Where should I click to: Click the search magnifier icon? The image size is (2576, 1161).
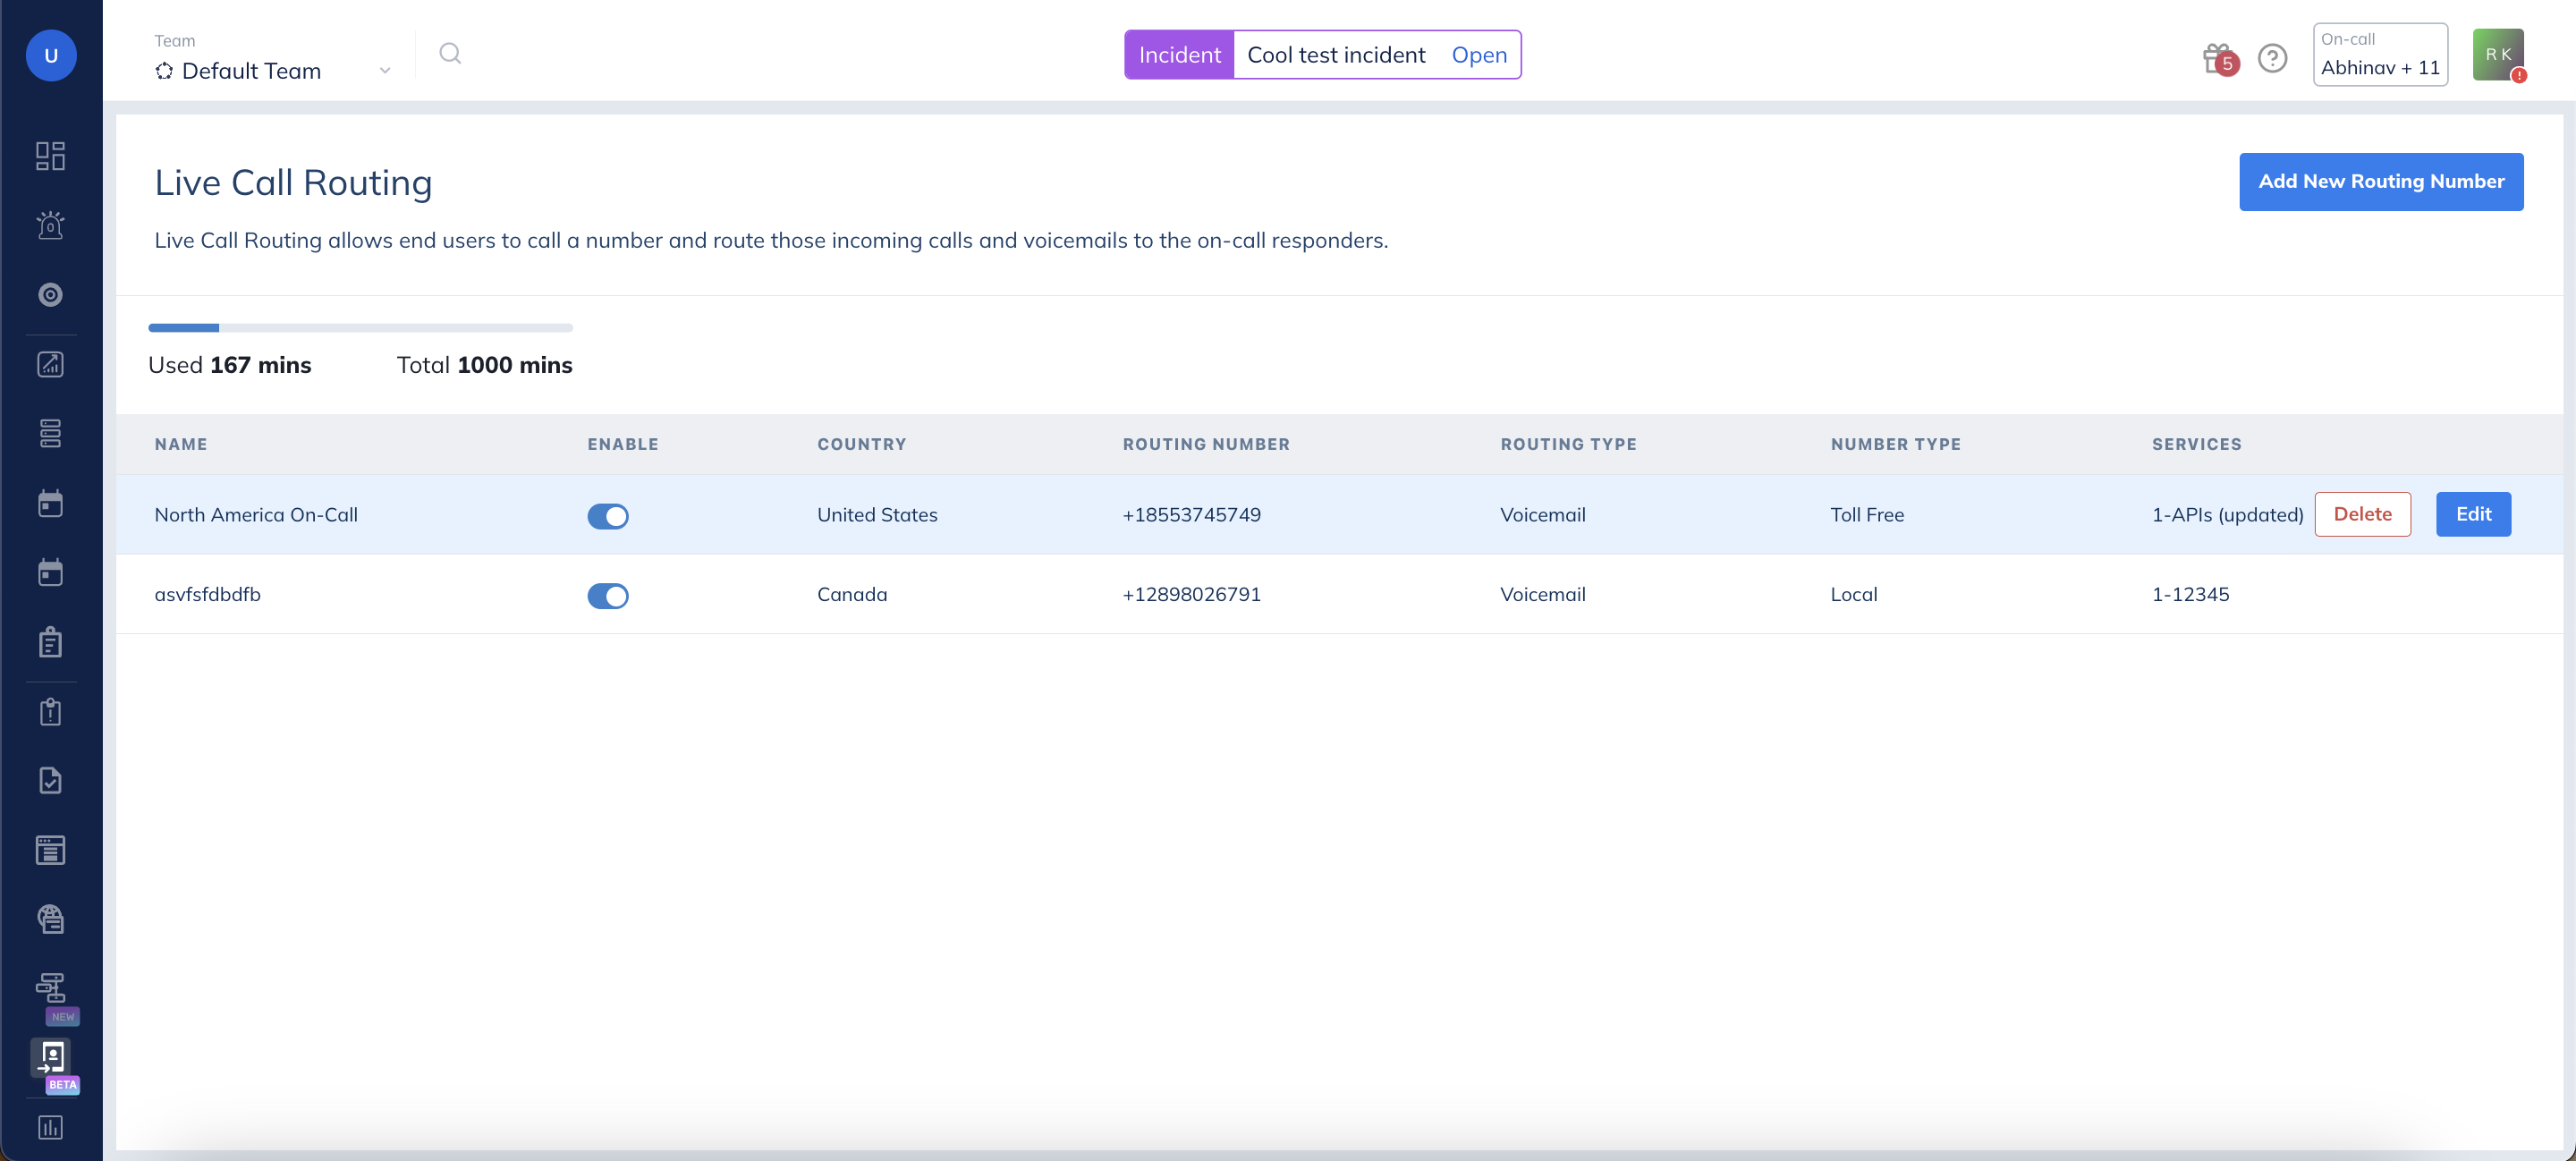[450, 54]
